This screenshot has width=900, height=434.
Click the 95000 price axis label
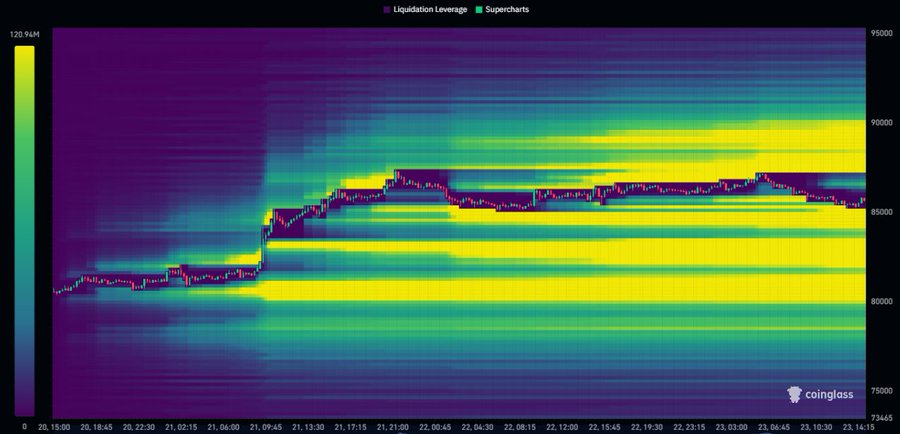[x=881, y=33]
